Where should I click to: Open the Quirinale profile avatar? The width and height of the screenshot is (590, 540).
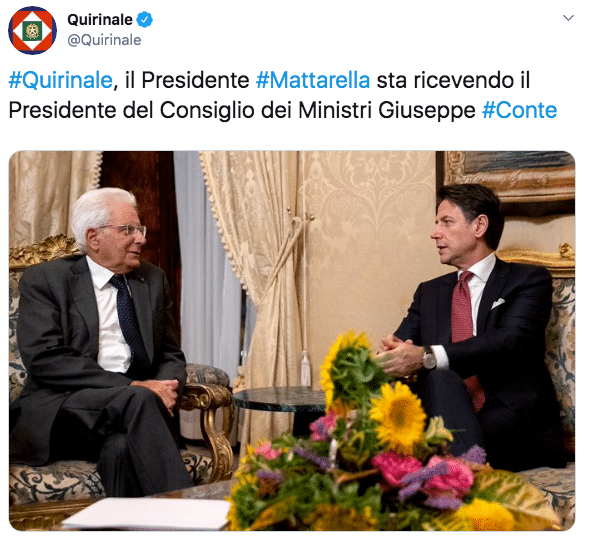32,30
